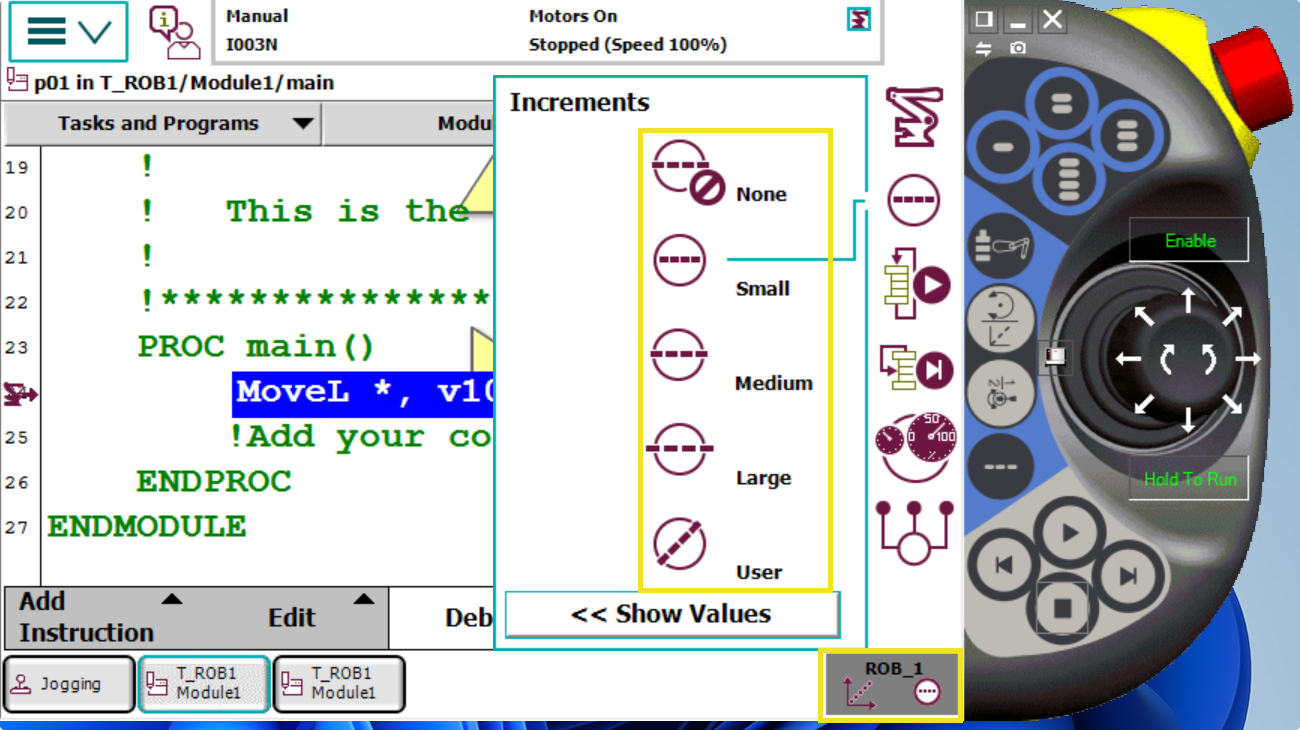
Task: Open the ABB main menu button
Action: [x=68, y=32]
